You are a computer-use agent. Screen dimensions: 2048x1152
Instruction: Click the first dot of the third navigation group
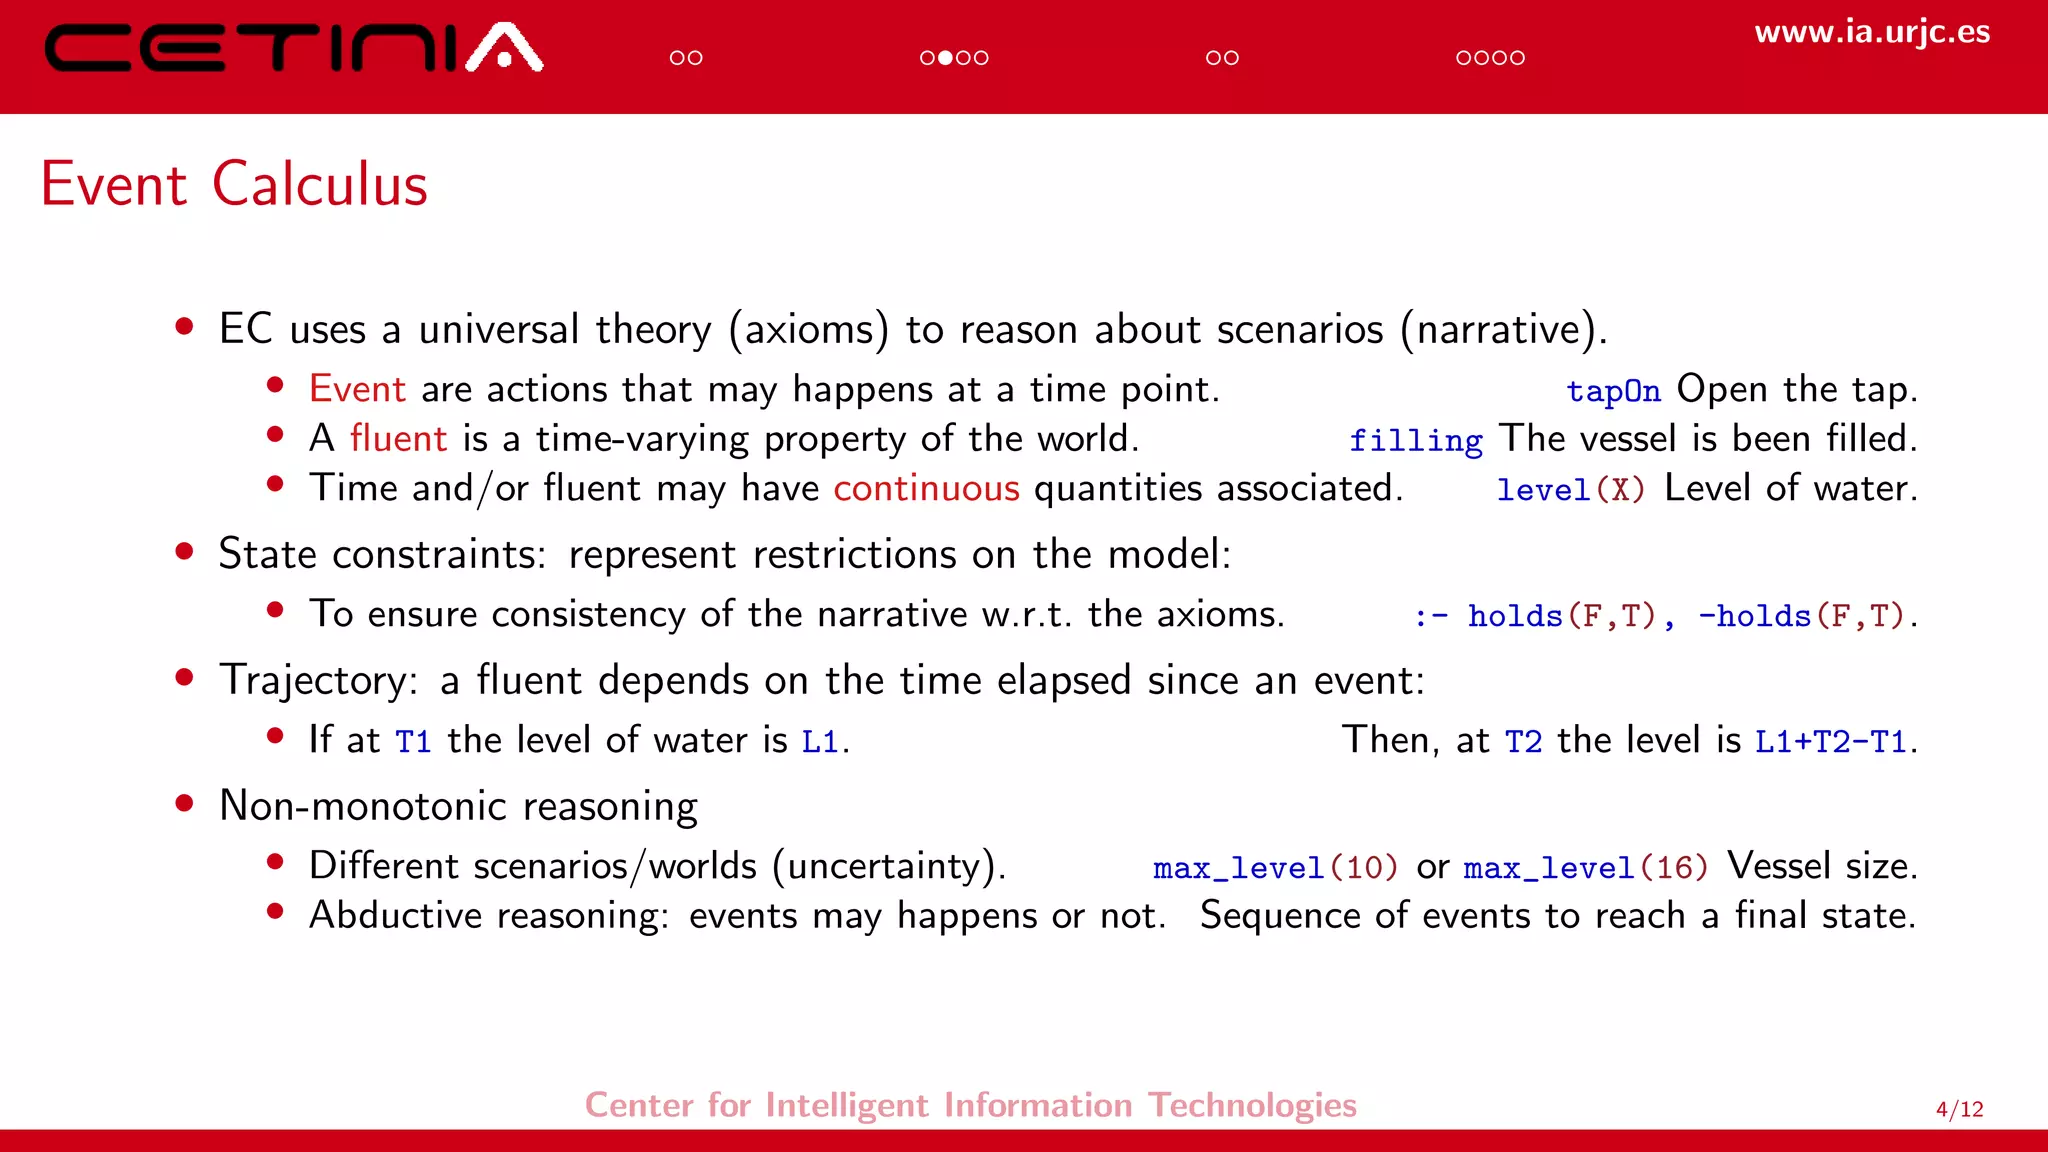(x=1213, y=58)
